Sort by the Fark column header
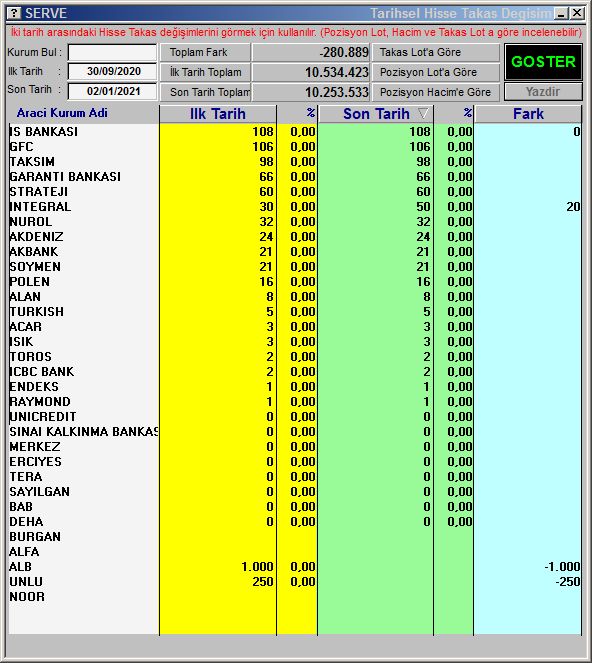 pos(528,114)
